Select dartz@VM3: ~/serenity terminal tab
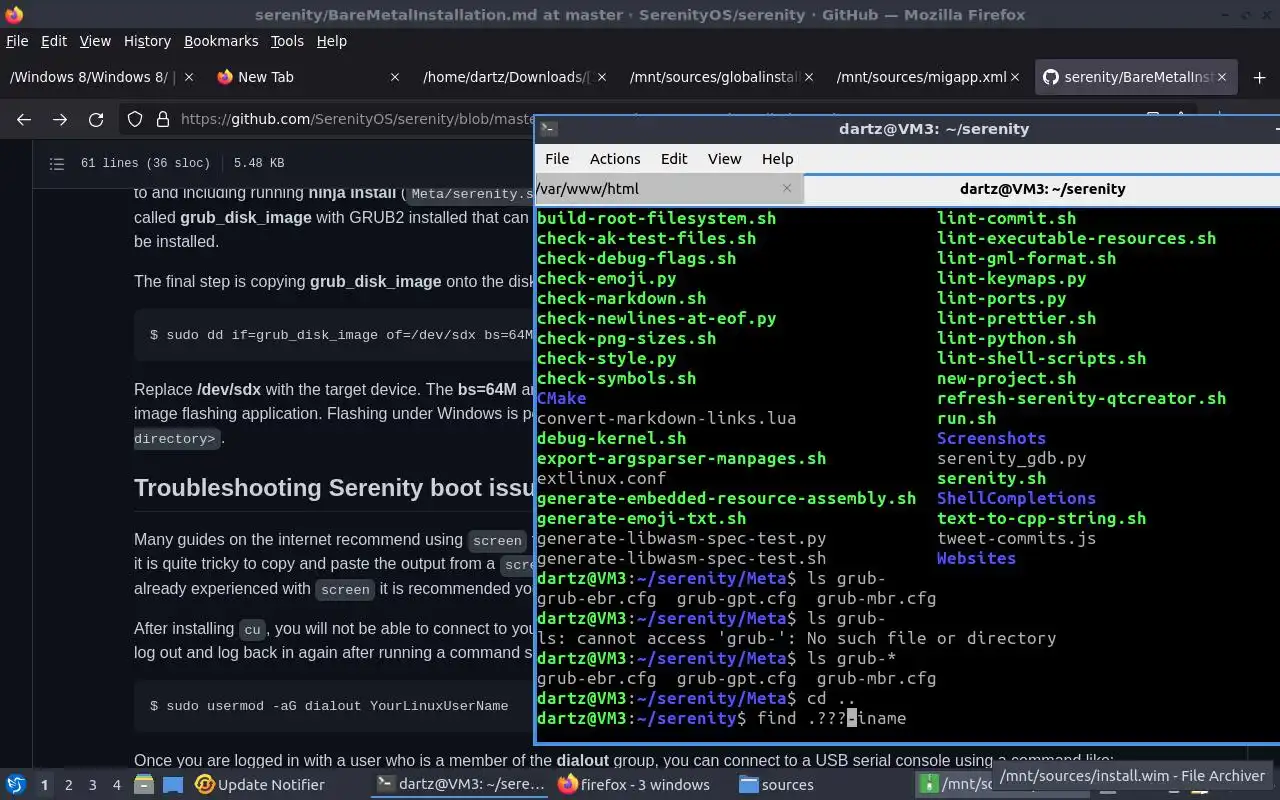 [1042, 188]
